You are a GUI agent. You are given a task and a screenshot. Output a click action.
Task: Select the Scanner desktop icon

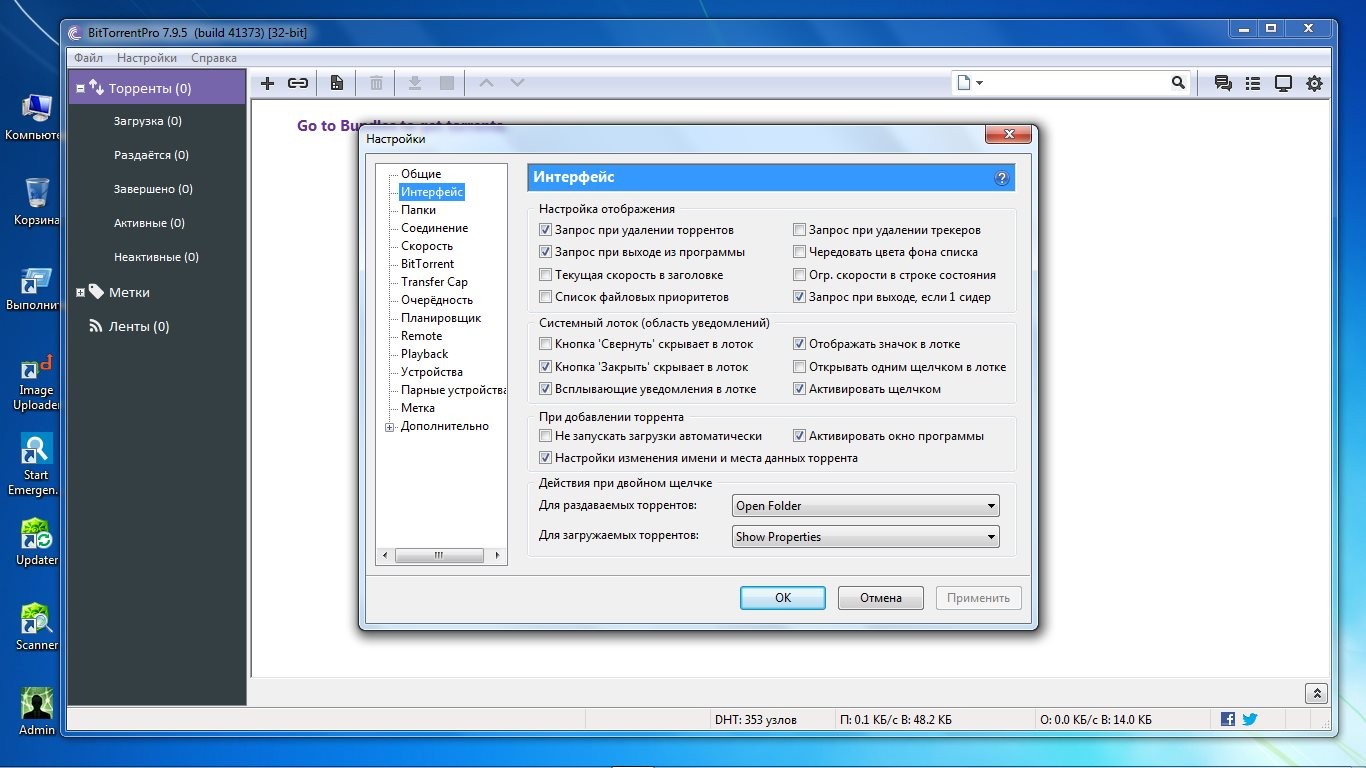point(37,627)
